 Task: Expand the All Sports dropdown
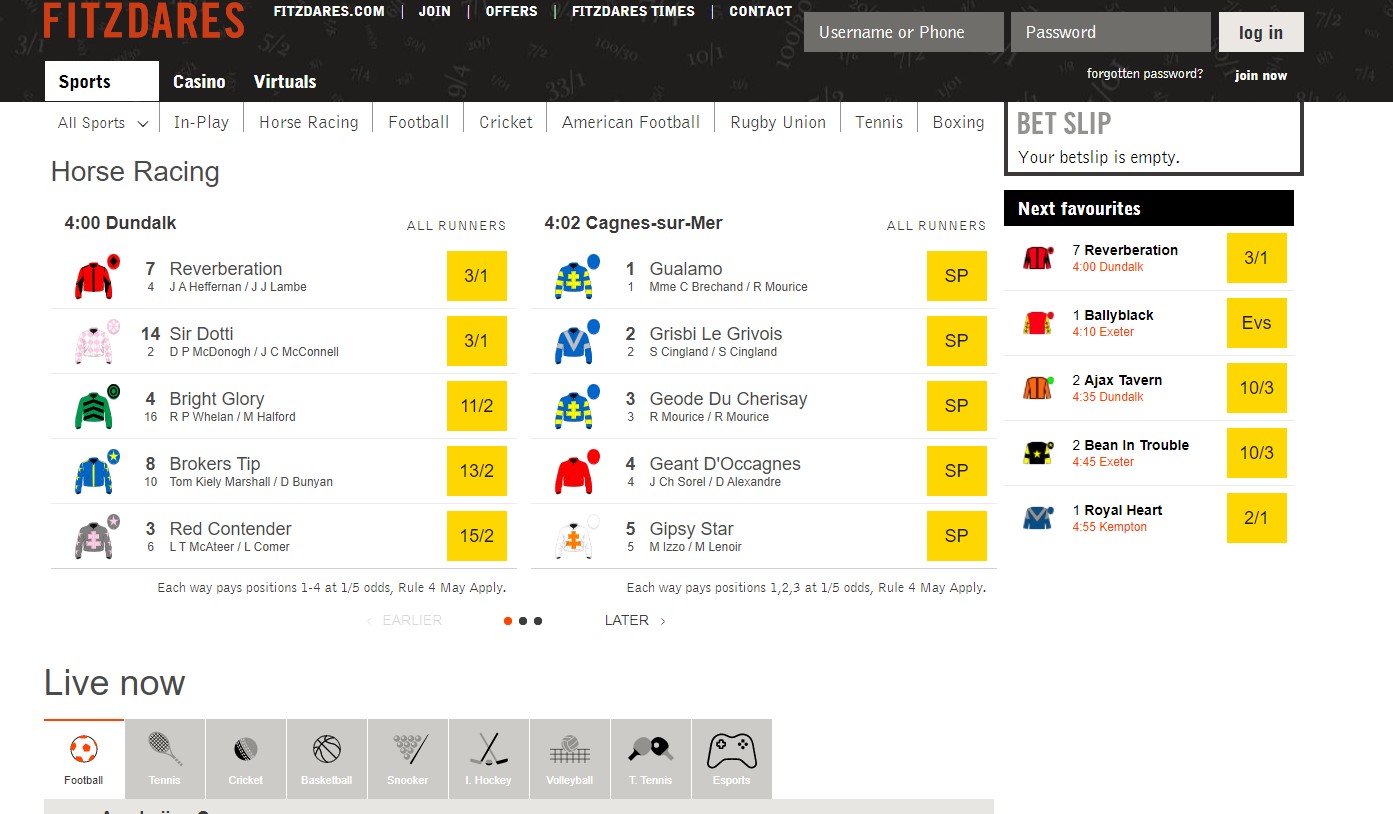coord(103,123)
